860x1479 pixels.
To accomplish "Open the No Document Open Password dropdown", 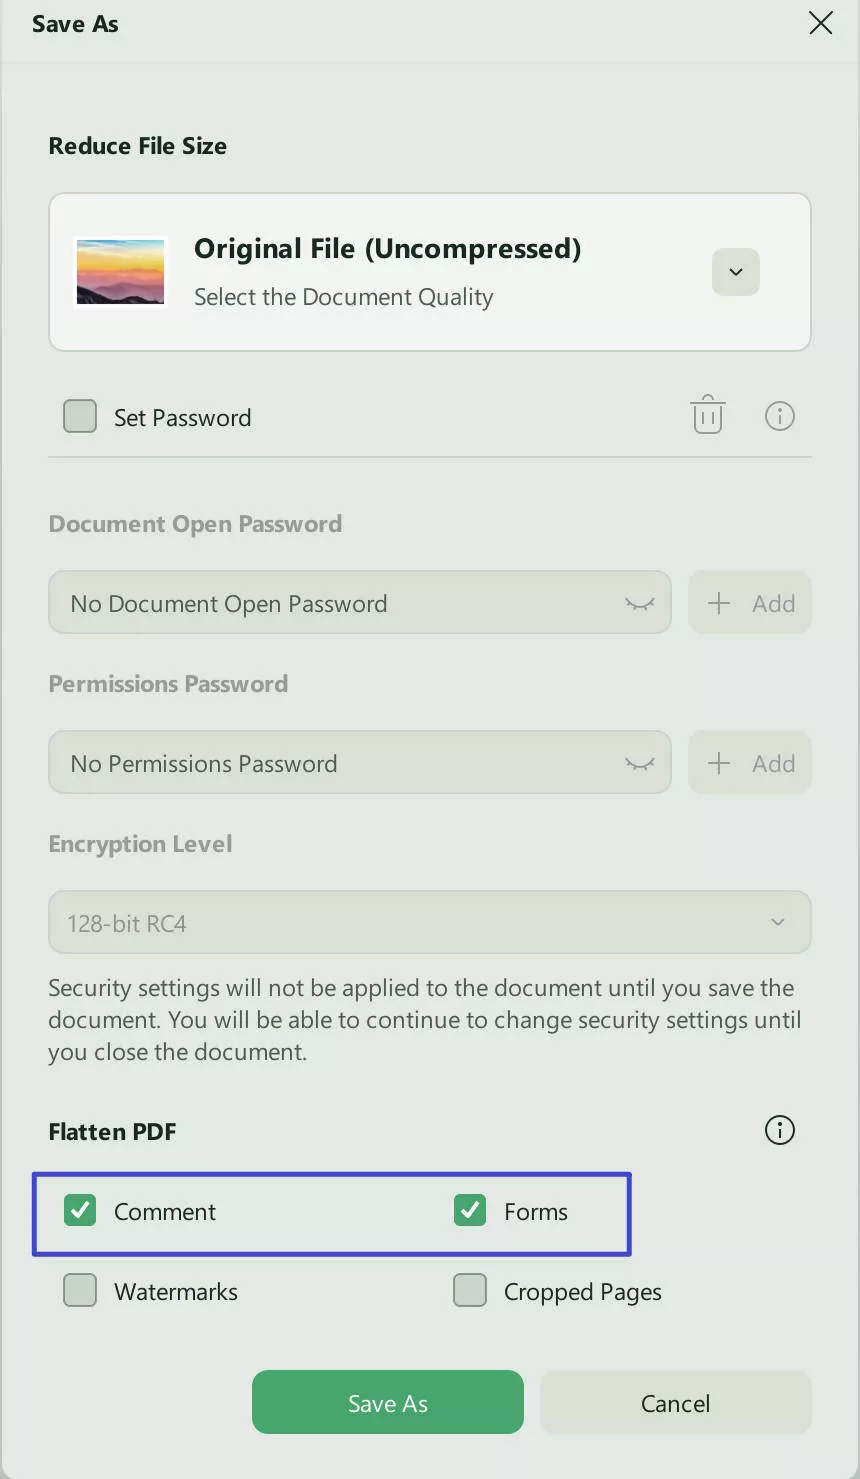I will 638,602.
